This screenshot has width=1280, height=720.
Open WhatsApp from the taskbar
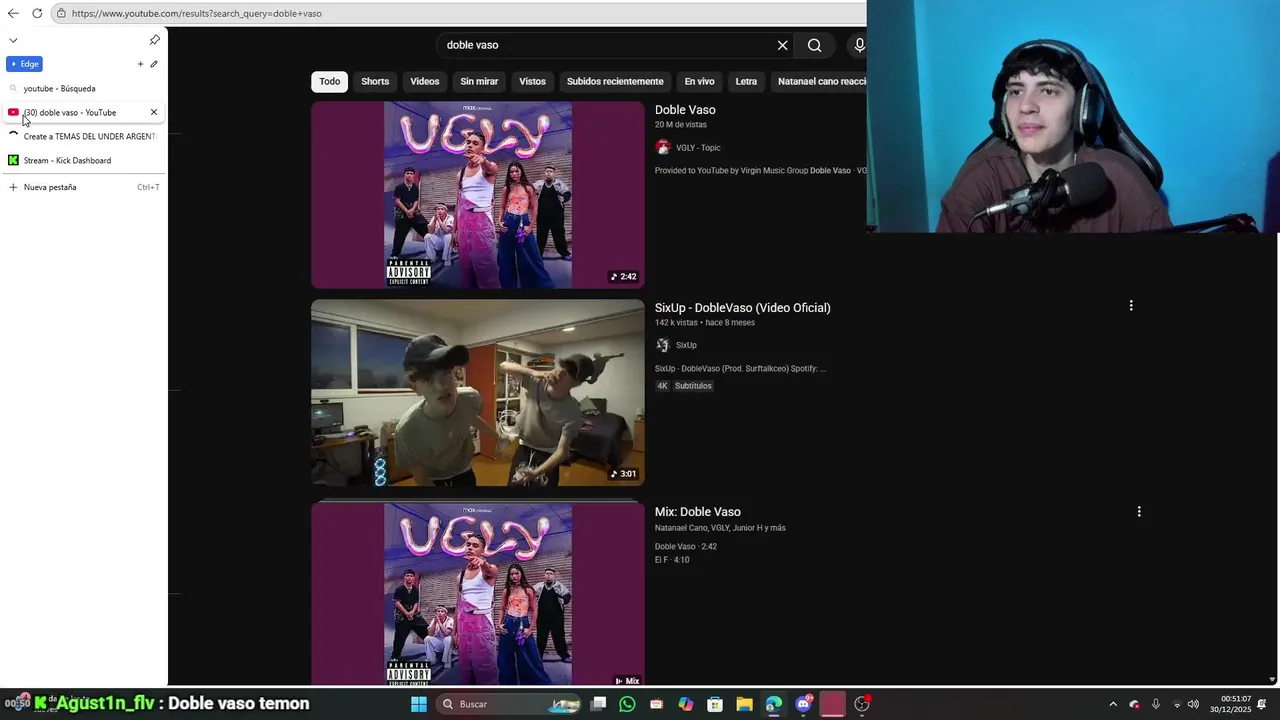coord(627,704)
